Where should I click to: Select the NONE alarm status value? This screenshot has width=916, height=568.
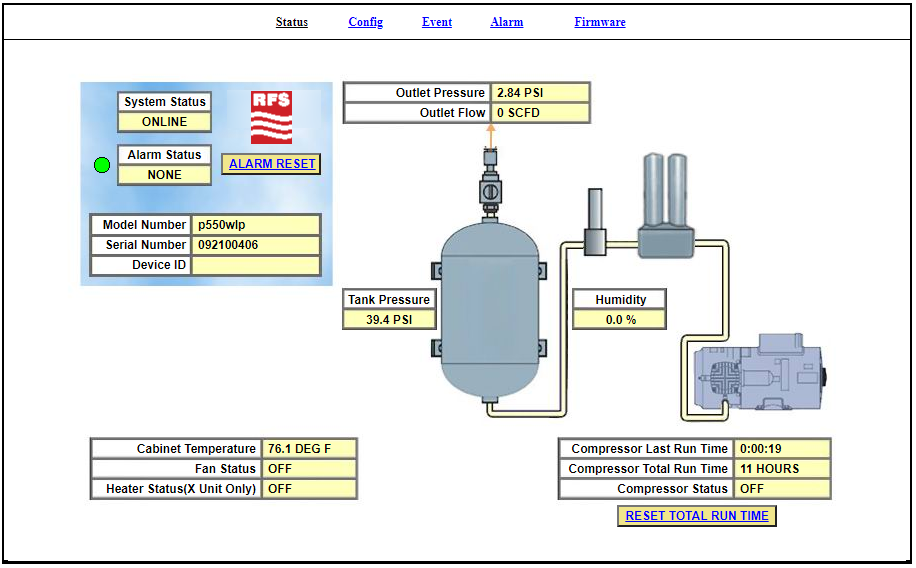(164, 175)
